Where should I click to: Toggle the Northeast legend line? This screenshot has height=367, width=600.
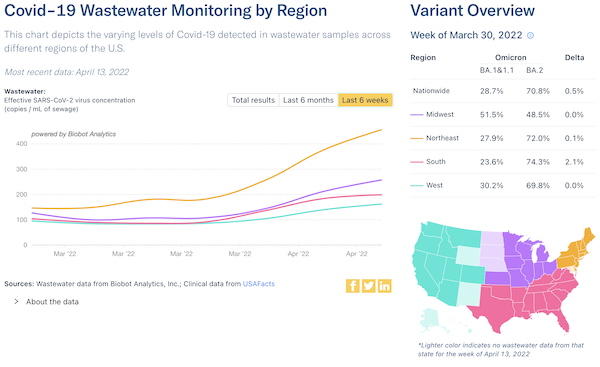434,138
